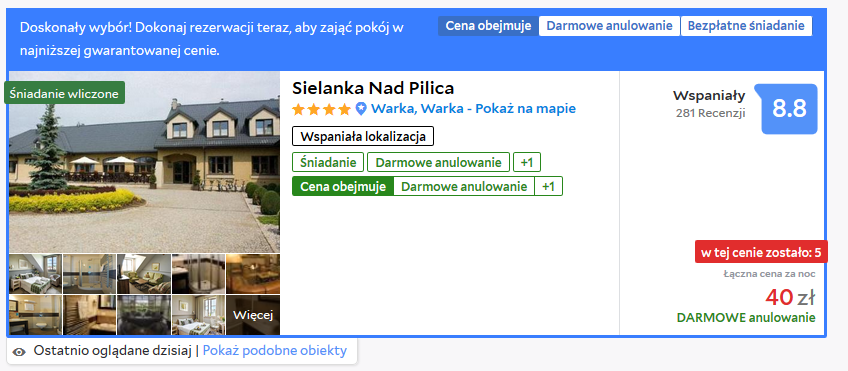Expand the '+1' tag after Śniadanie row

click(527, 162)
